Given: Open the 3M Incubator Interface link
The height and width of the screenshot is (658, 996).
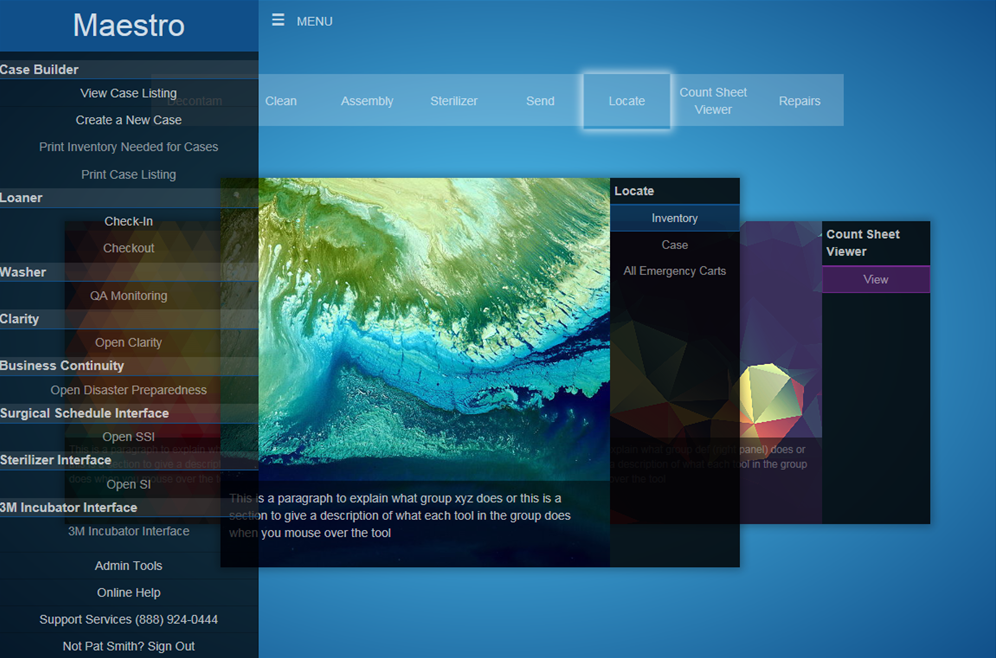Looking at the screenshot, I should [x=128, y=531].
